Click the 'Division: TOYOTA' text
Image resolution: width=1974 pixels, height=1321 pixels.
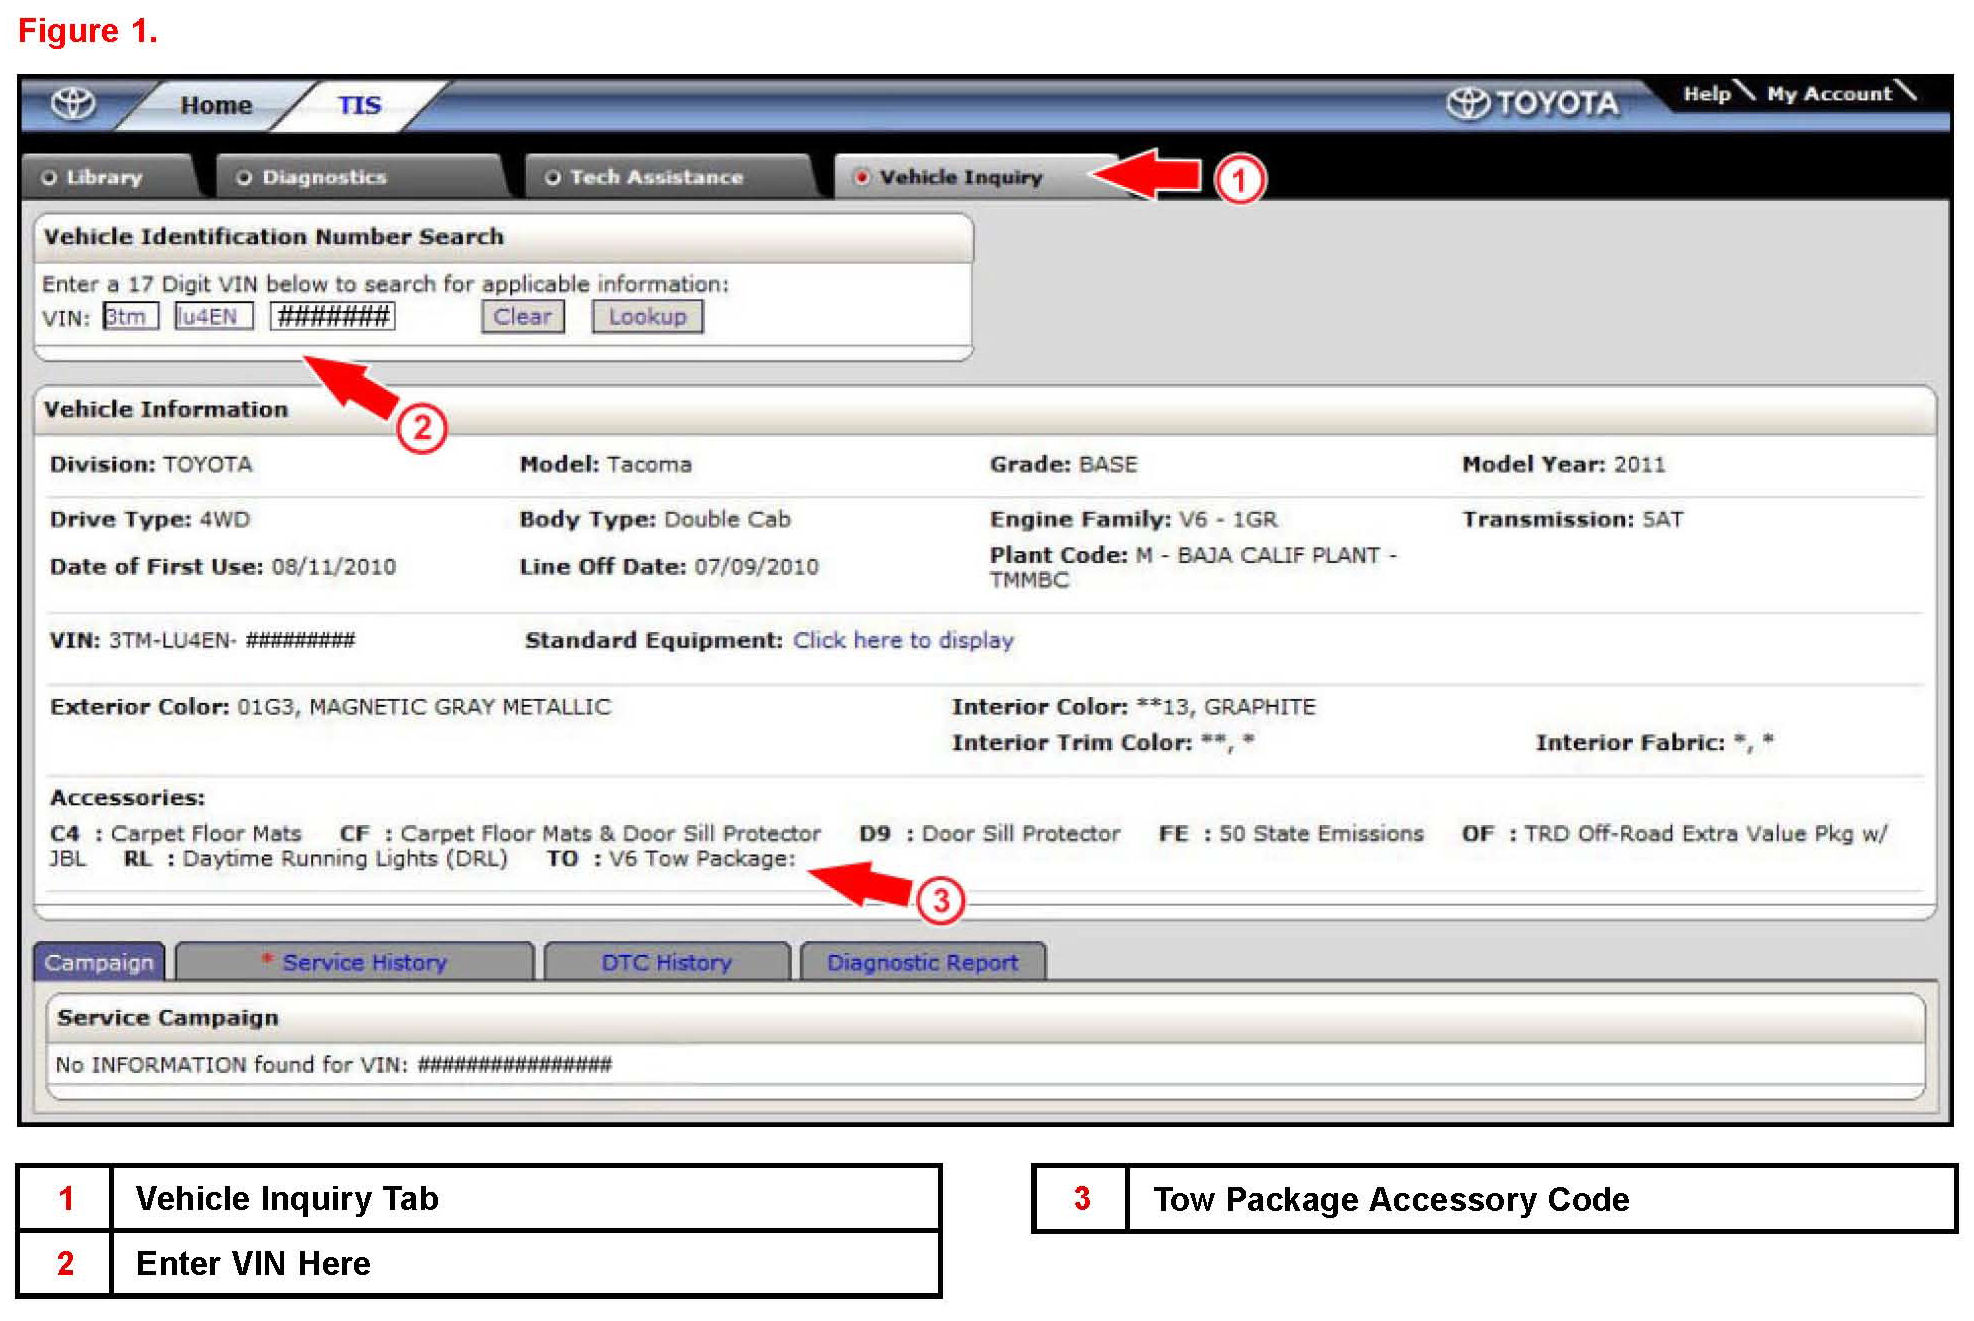click(151, 464)
